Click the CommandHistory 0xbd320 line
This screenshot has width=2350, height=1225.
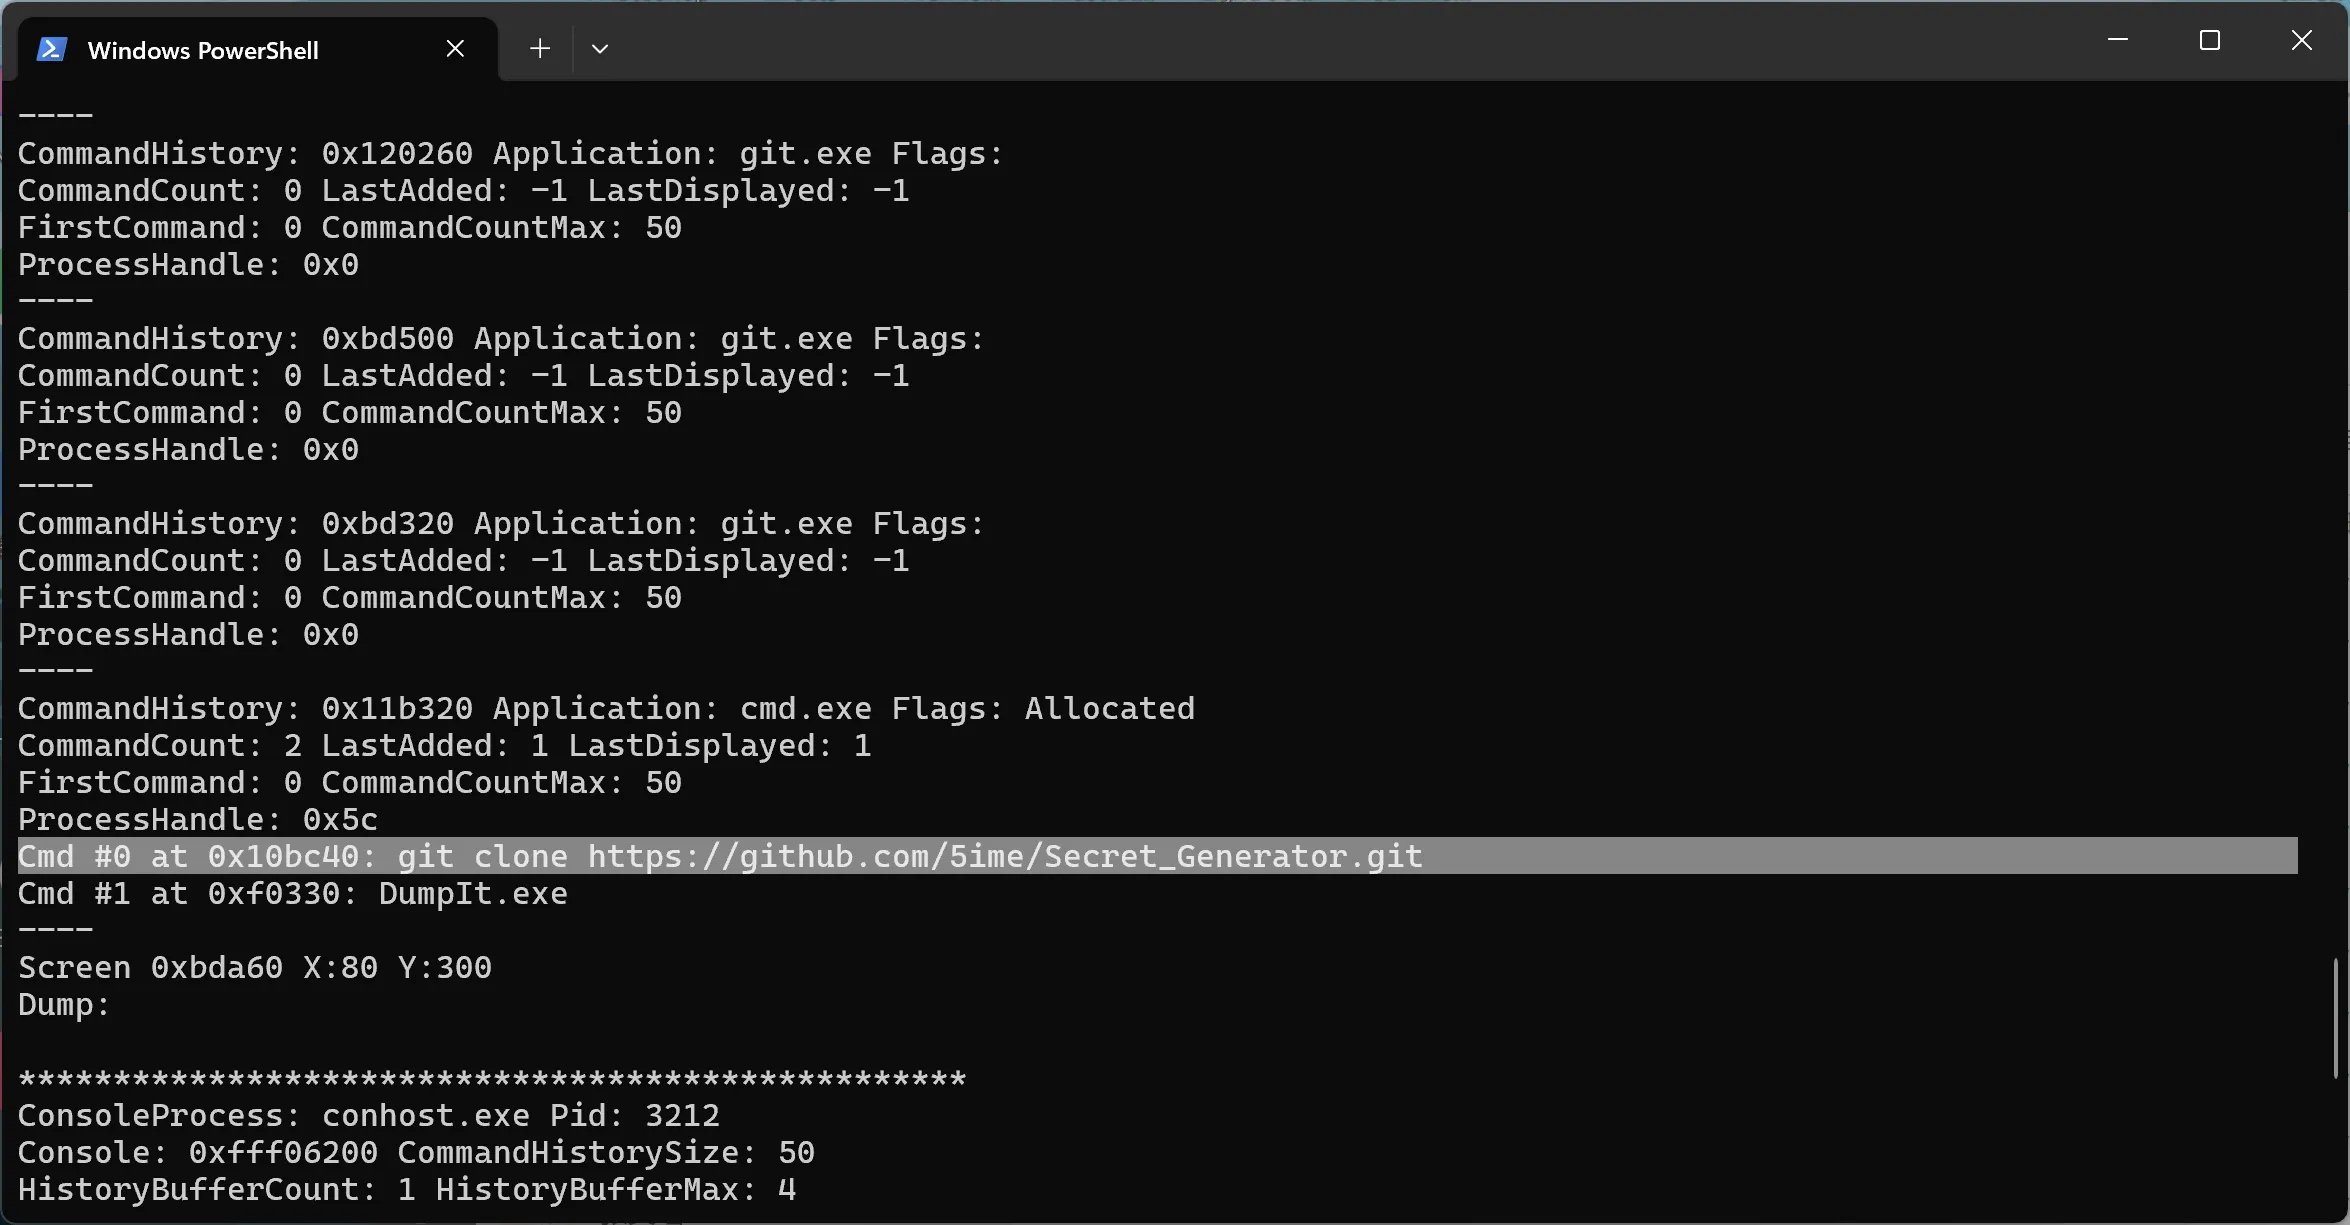pos(500,524)
